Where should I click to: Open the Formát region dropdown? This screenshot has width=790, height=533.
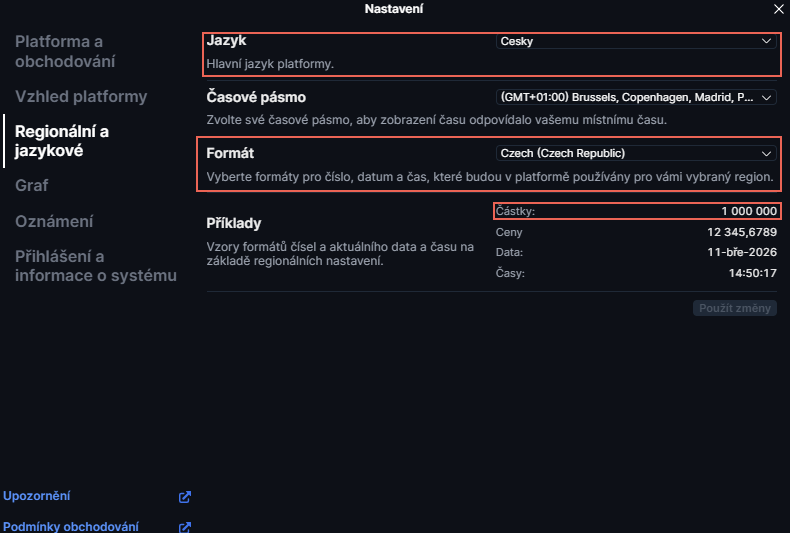click(636, 154)
